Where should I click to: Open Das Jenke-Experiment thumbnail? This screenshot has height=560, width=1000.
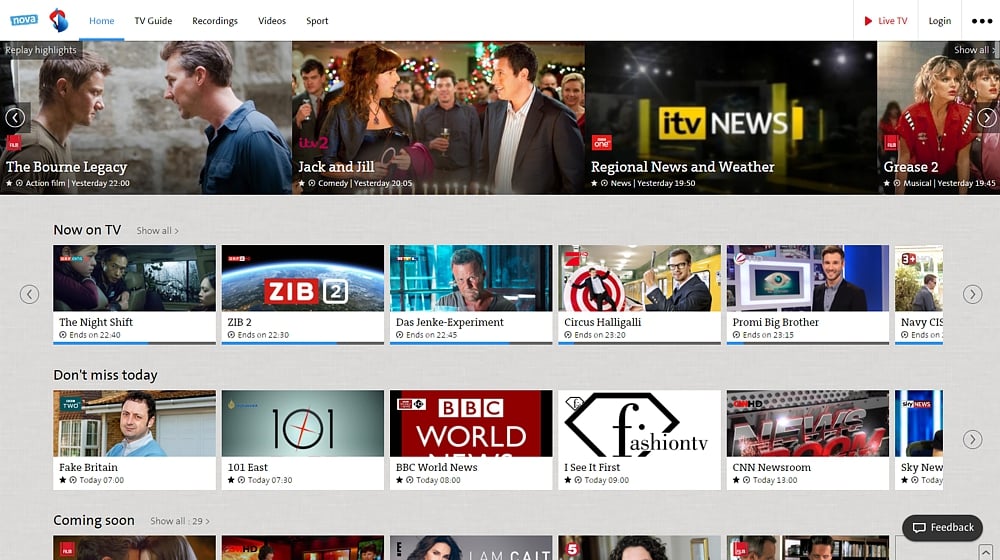471,278
